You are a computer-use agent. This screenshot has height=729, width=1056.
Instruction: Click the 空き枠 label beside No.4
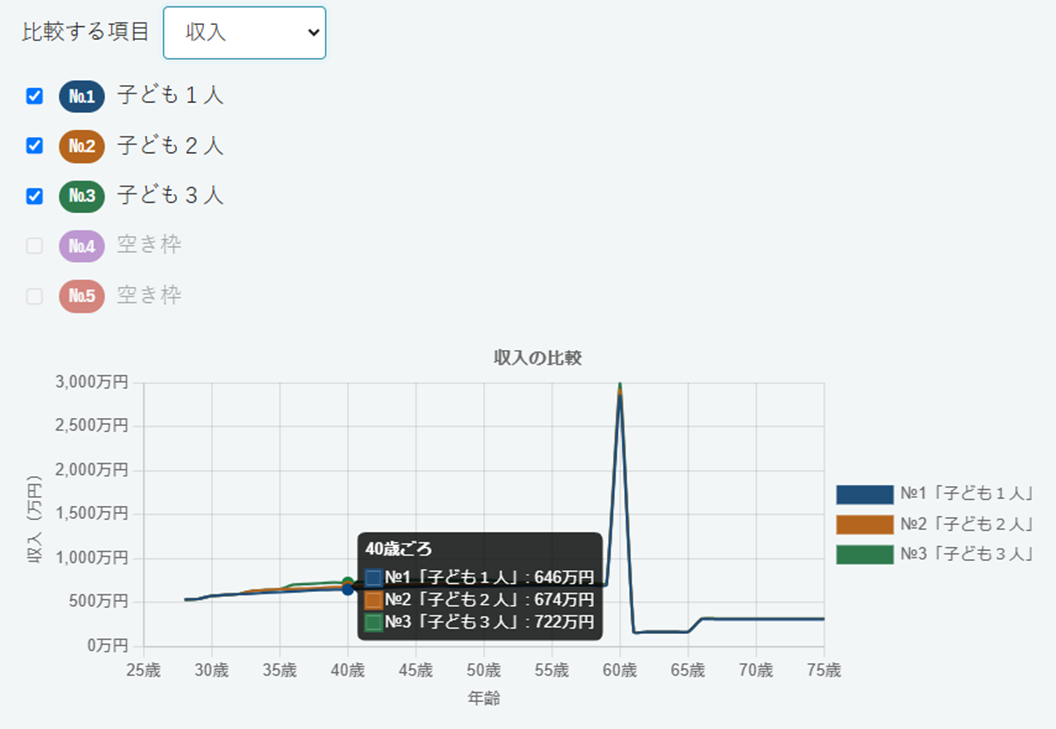150,245
